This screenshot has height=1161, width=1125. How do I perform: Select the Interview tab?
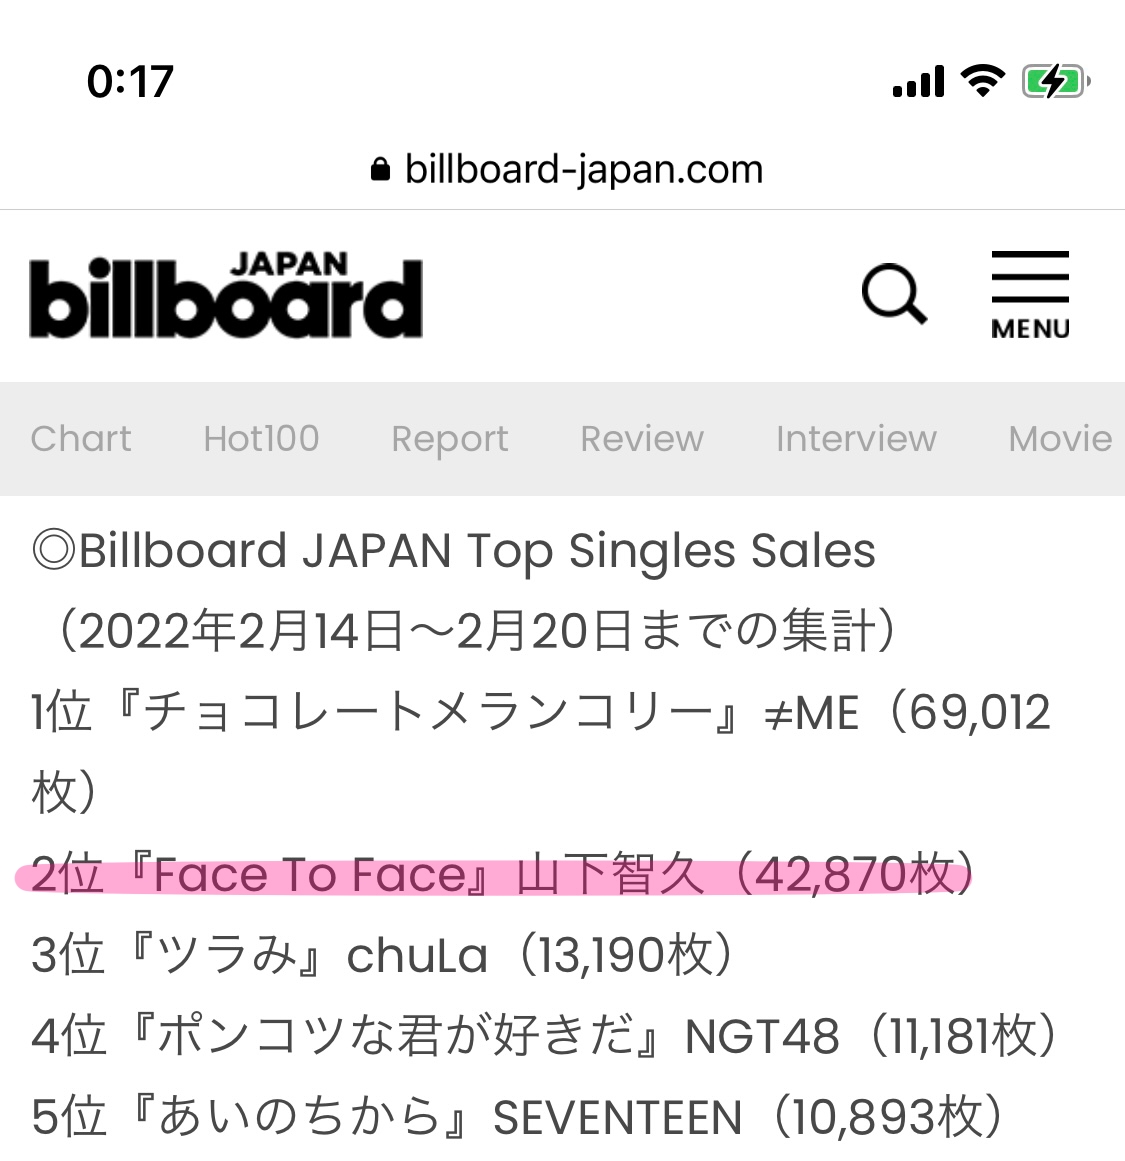click(856, 439)
